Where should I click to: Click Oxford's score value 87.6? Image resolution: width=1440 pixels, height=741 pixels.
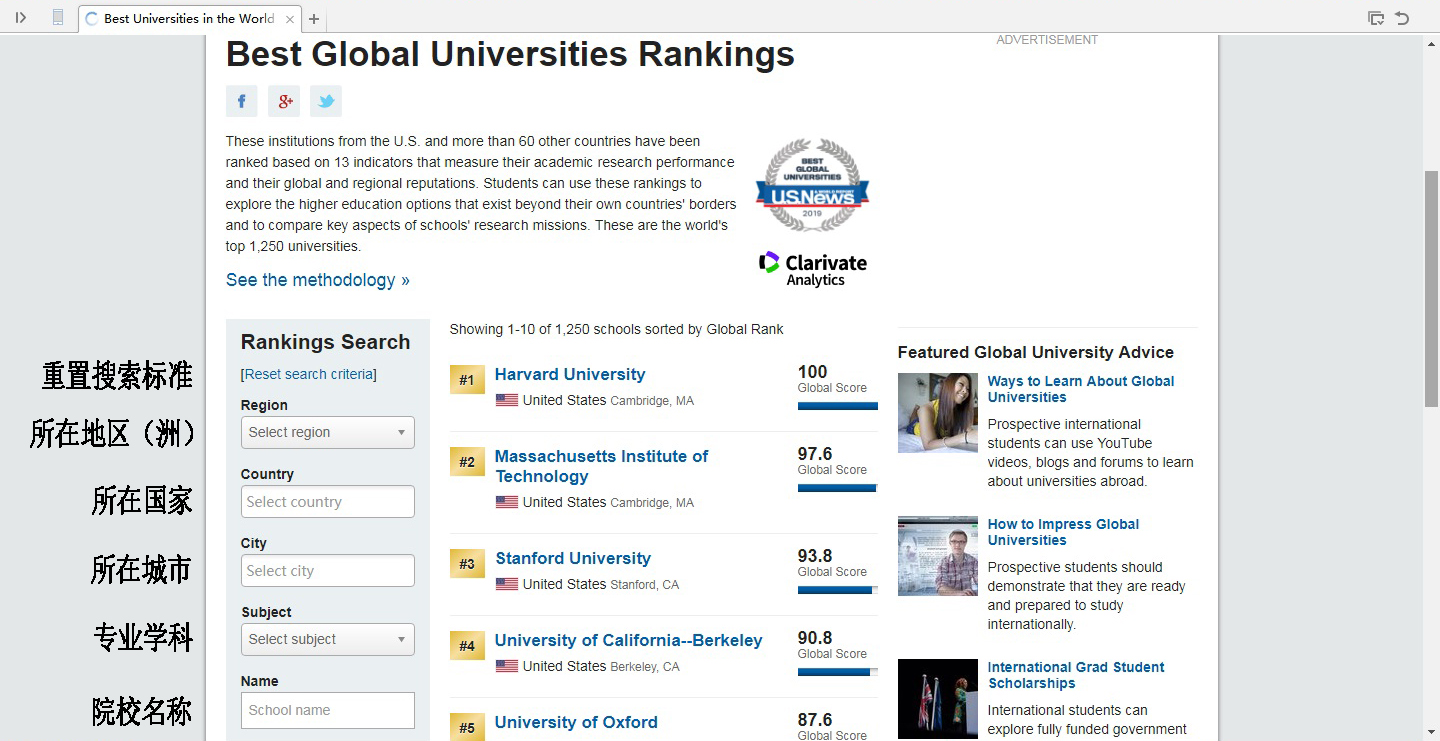(x=815, y=720)
